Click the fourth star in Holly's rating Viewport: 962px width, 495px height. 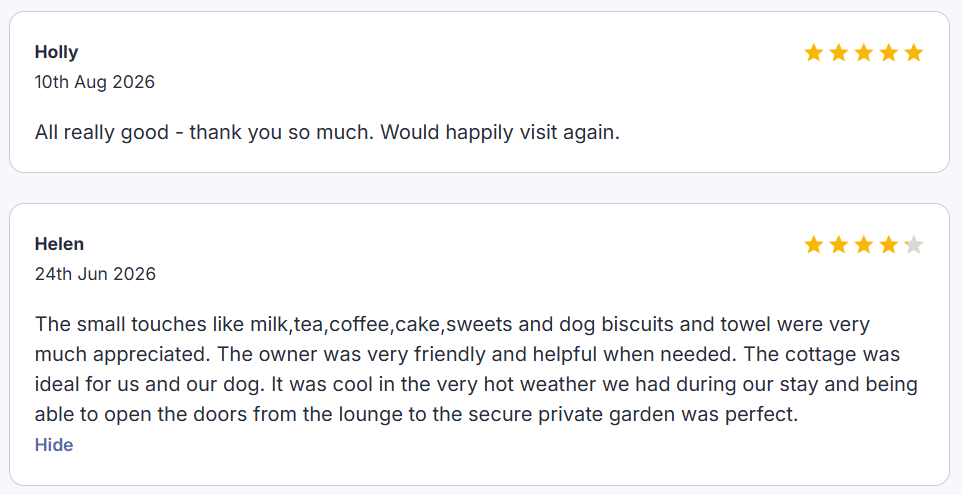coord(889,53)
